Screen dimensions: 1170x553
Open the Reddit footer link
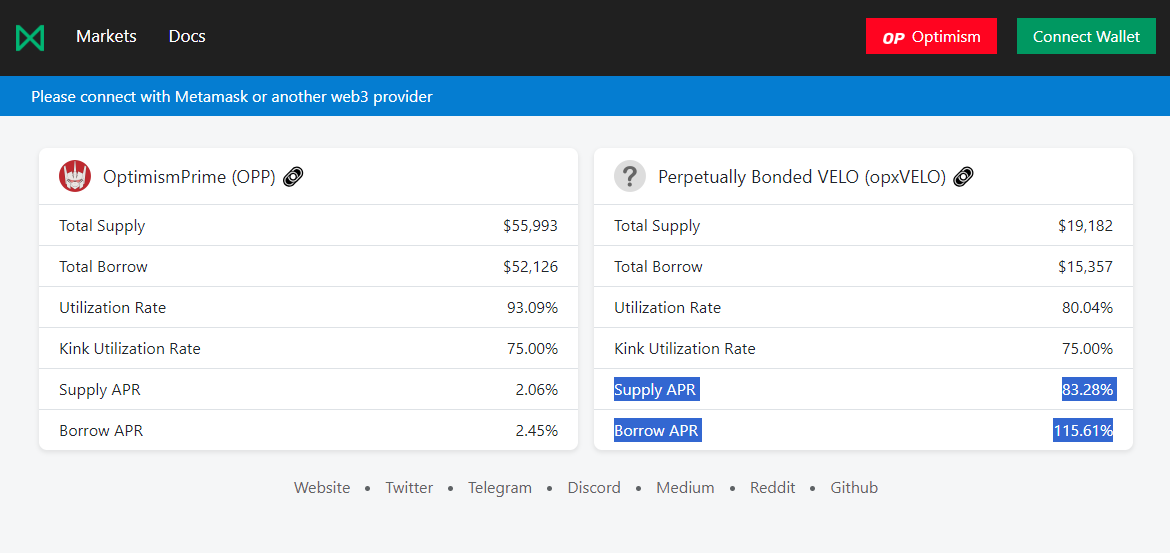[x=772, y=488]
